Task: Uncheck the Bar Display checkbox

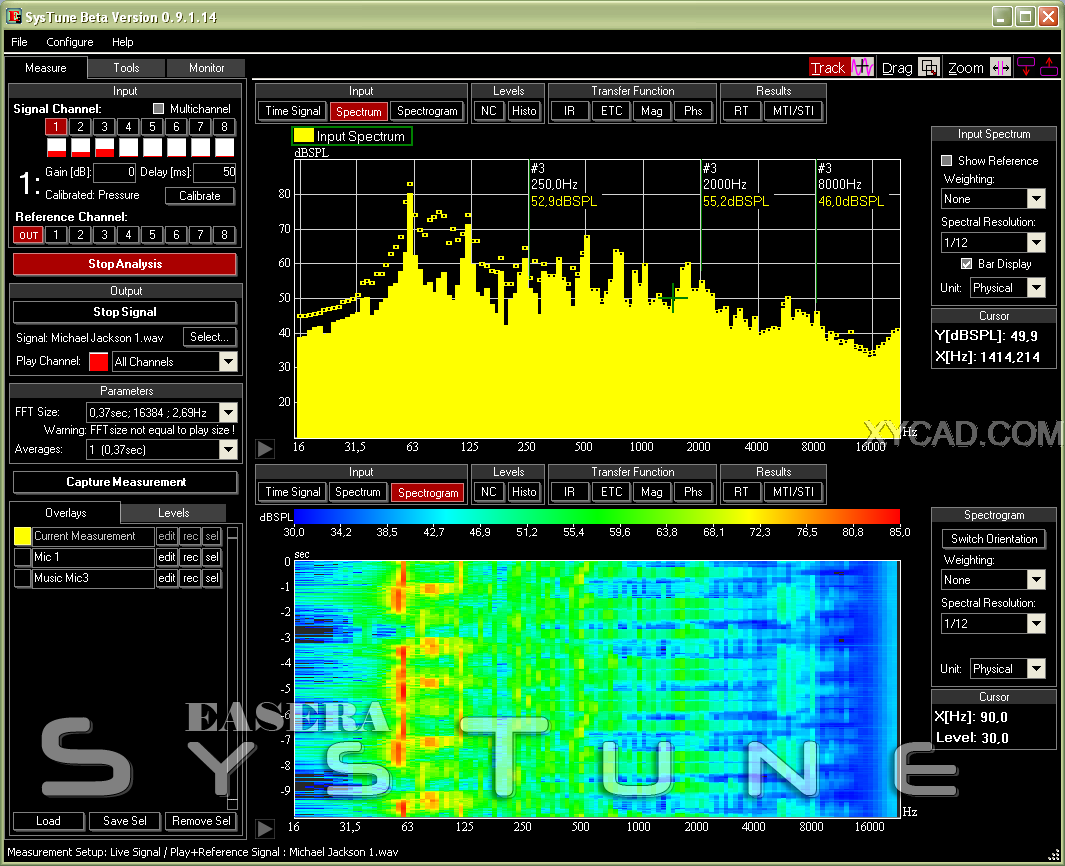Action: (967, 264)
